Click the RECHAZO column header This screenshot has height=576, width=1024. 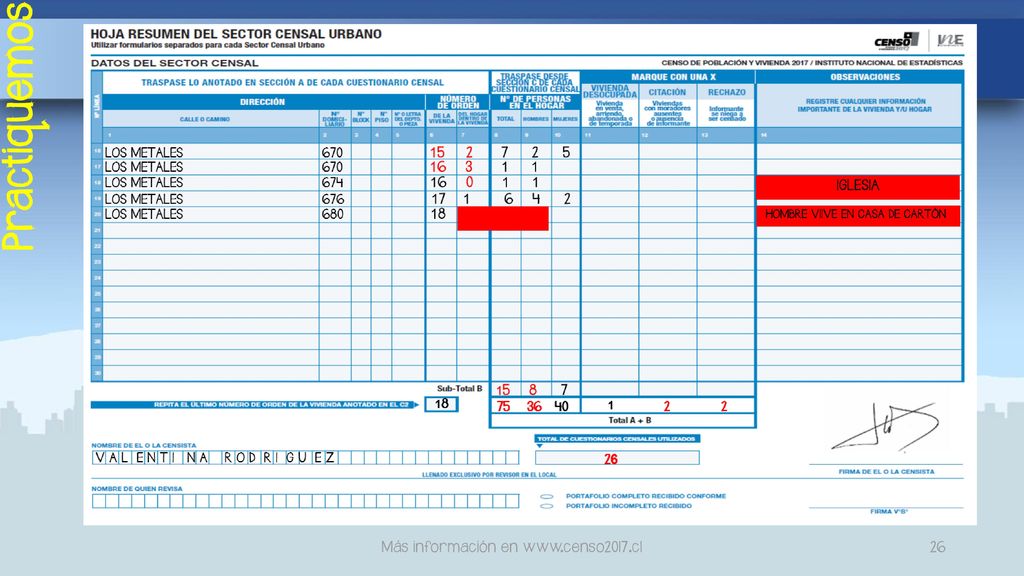(x=726, y=92)
